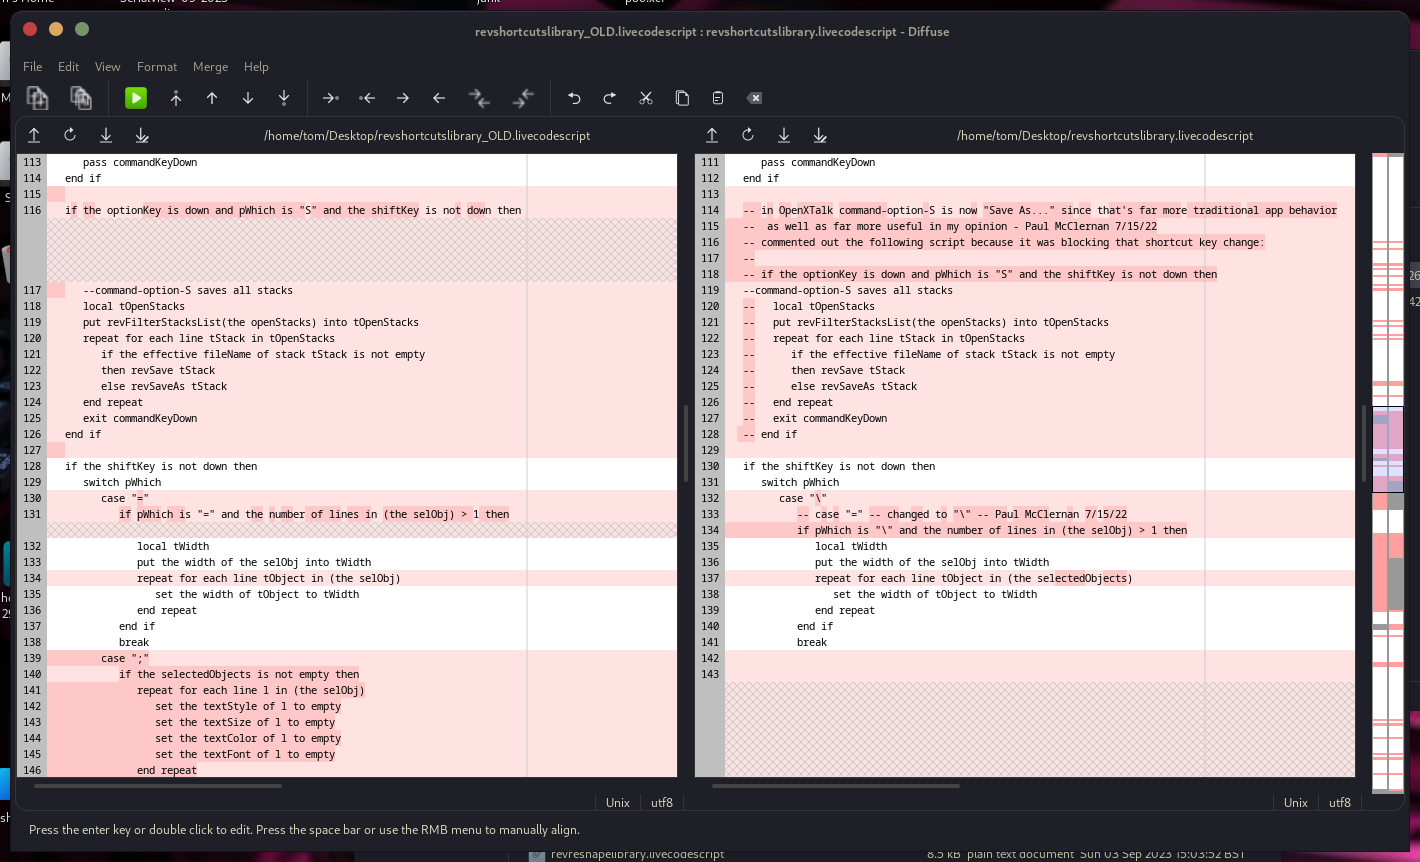
Task: Jump to the first difference
Action: pos(176,97)
